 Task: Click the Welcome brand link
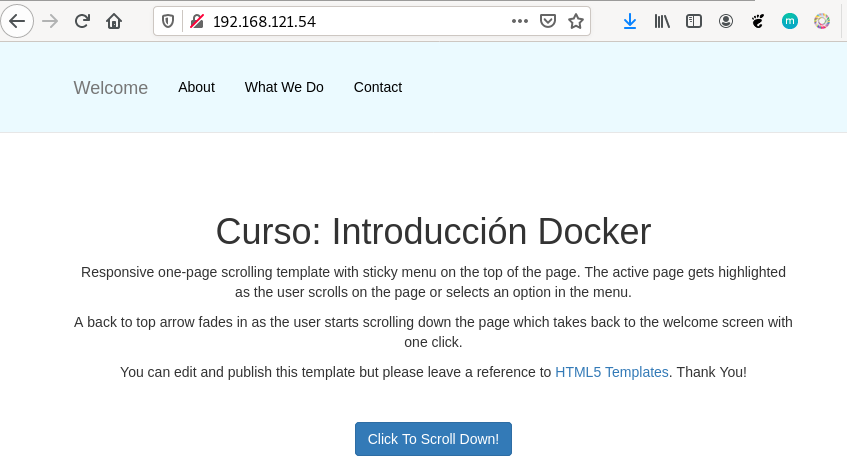point(111,88)
